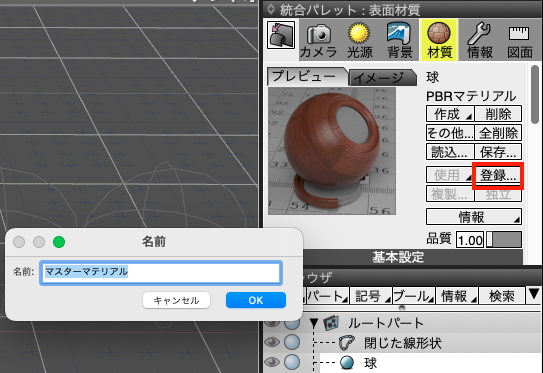Open the Background (背景) palette tab
This screenshot has width=543, height=373.
pyautogui.click(x=400, y=40)
